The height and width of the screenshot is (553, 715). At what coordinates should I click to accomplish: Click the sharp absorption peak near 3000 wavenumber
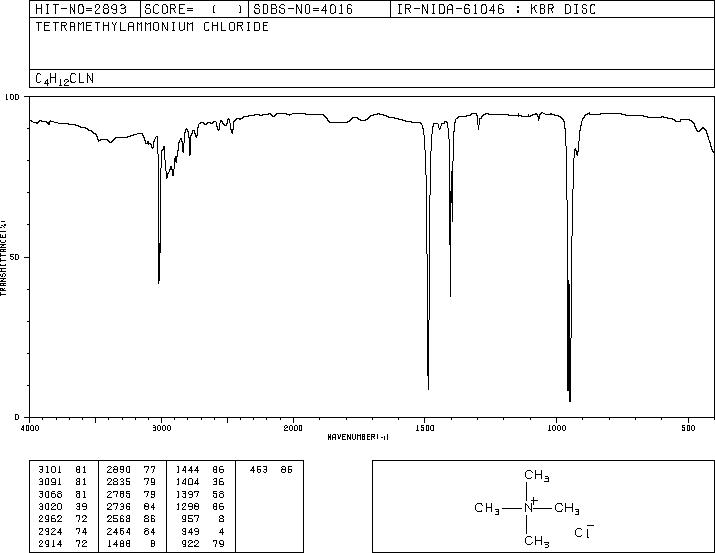[159, 283]
